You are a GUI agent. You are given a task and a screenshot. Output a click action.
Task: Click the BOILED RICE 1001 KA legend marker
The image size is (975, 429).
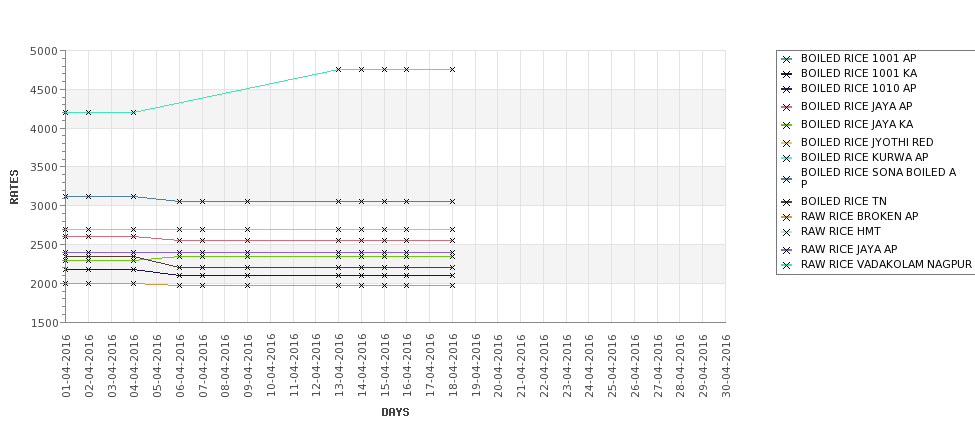pos(787,74)
